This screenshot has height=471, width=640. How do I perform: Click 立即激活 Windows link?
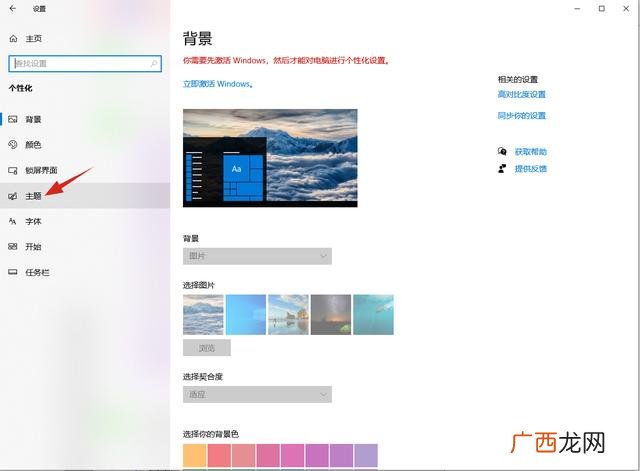pyautogui.click(x=218, y=84)
